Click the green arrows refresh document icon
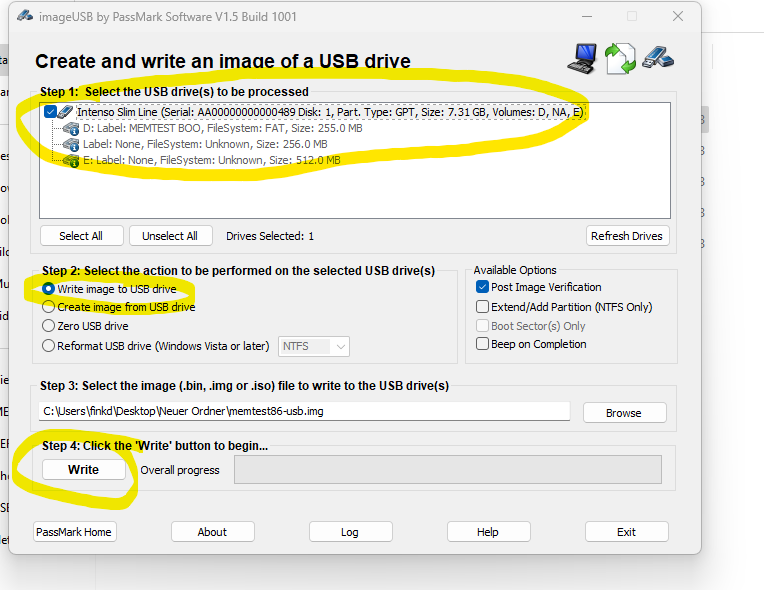Image resolution: width=764 pixels, height=590 pixels. point(620,59)
